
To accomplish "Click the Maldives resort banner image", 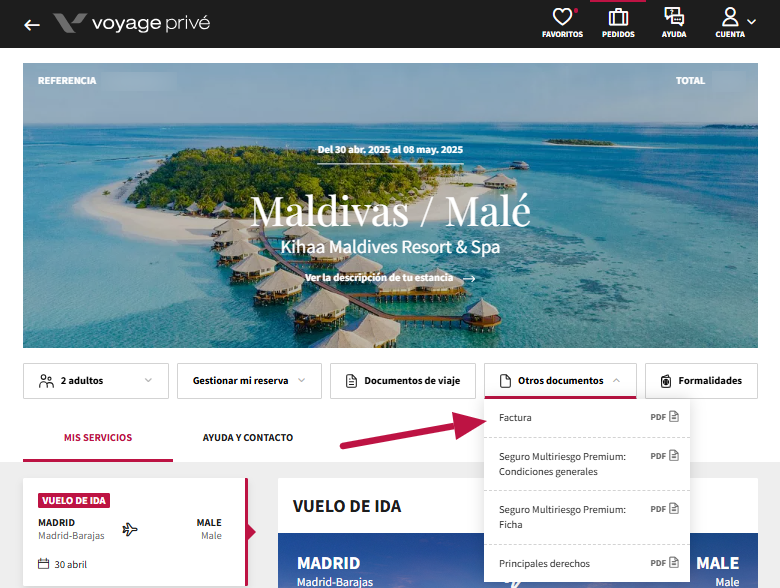I will pyautogui.click(x=390, y=205).
